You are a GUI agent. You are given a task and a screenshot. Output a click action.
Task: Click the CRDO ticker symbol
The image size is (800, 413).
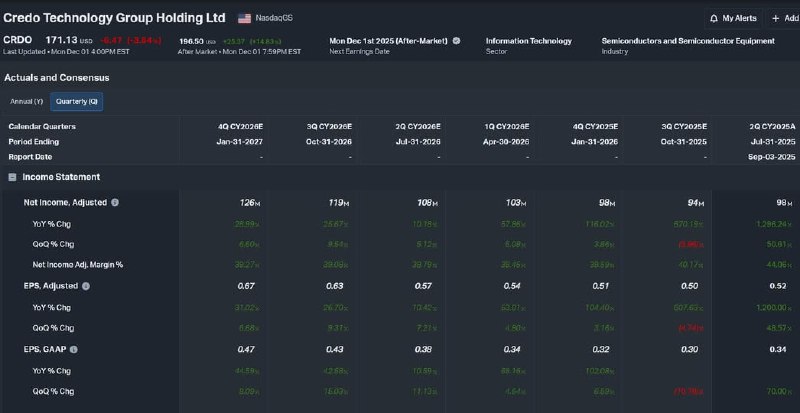(17, 40)
